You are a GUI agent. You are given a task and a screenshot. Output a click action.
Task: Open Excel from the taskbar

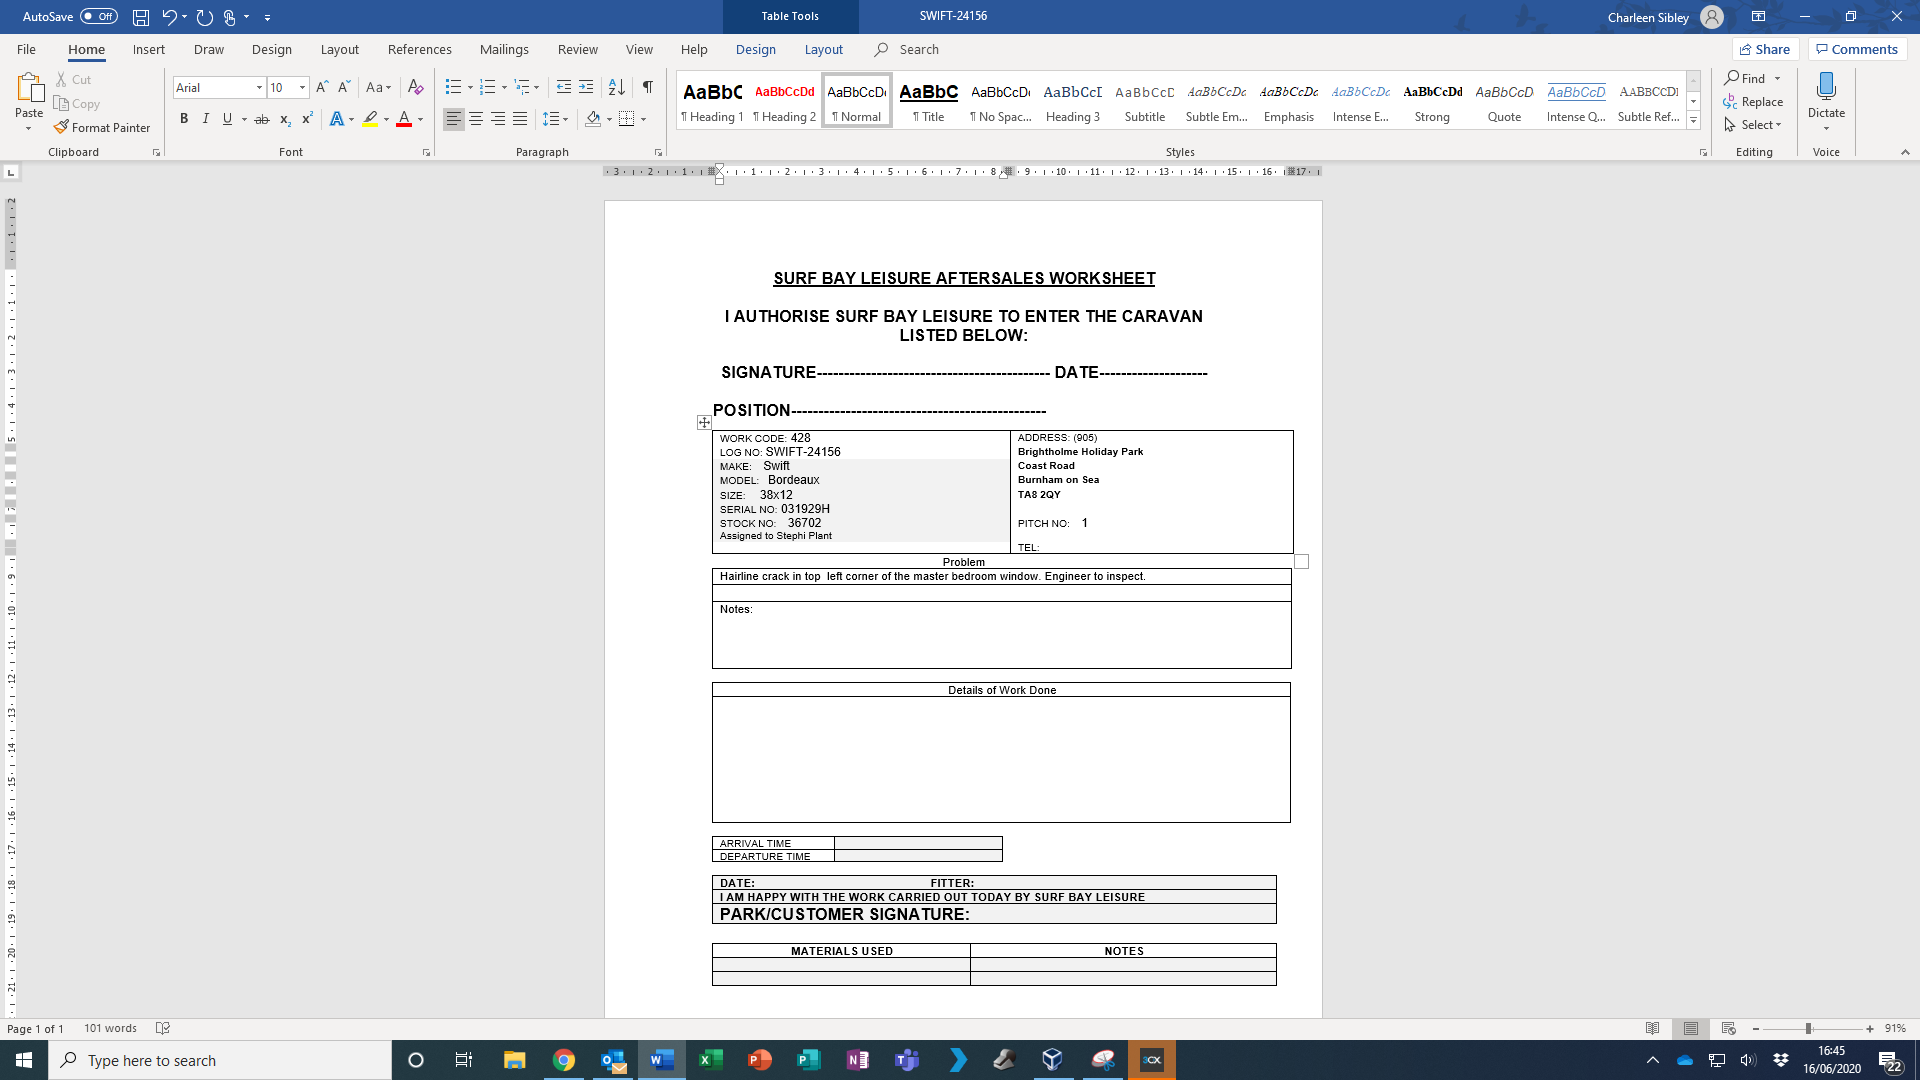711,1060
